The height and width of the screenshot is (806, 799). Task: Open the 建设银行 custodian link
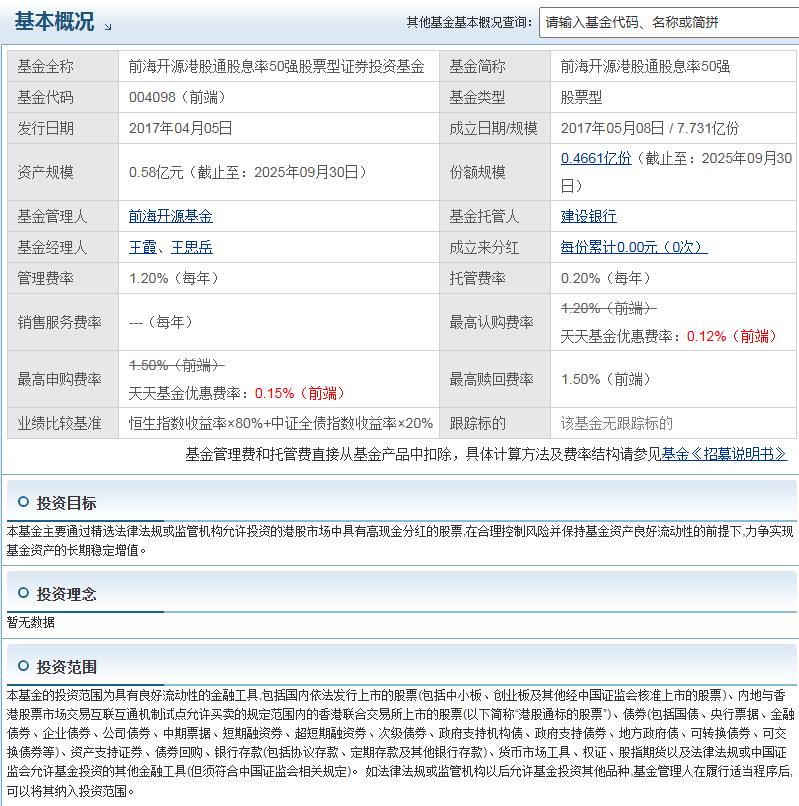point(589,216)
